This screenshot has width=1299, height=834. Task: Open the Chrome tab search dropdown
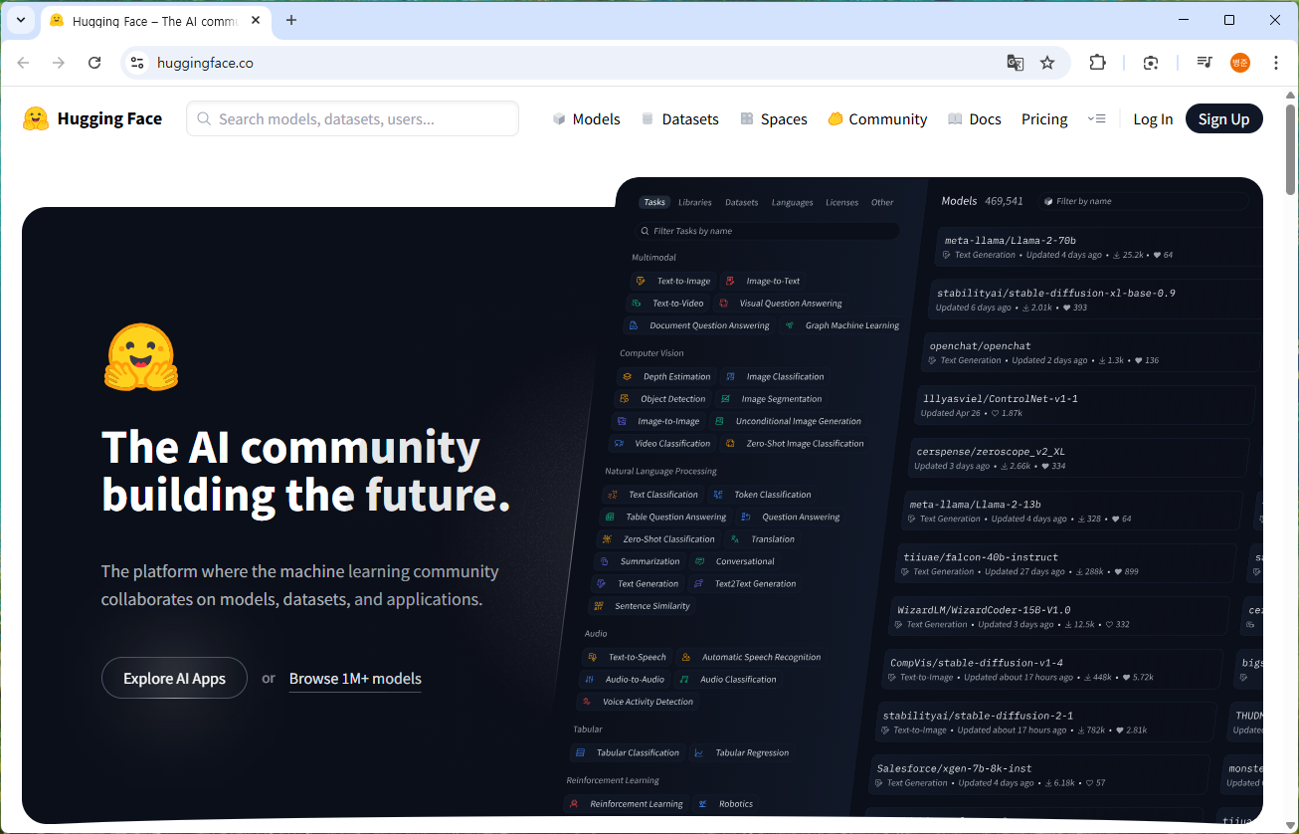point(21,20)
